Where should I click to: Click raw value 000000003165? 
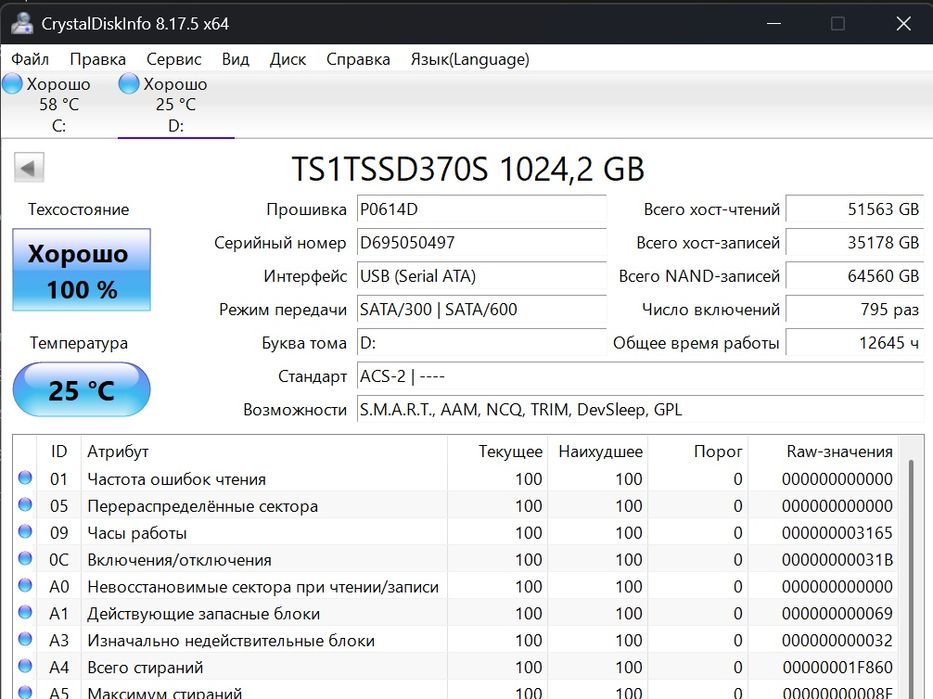click(837, 532)
